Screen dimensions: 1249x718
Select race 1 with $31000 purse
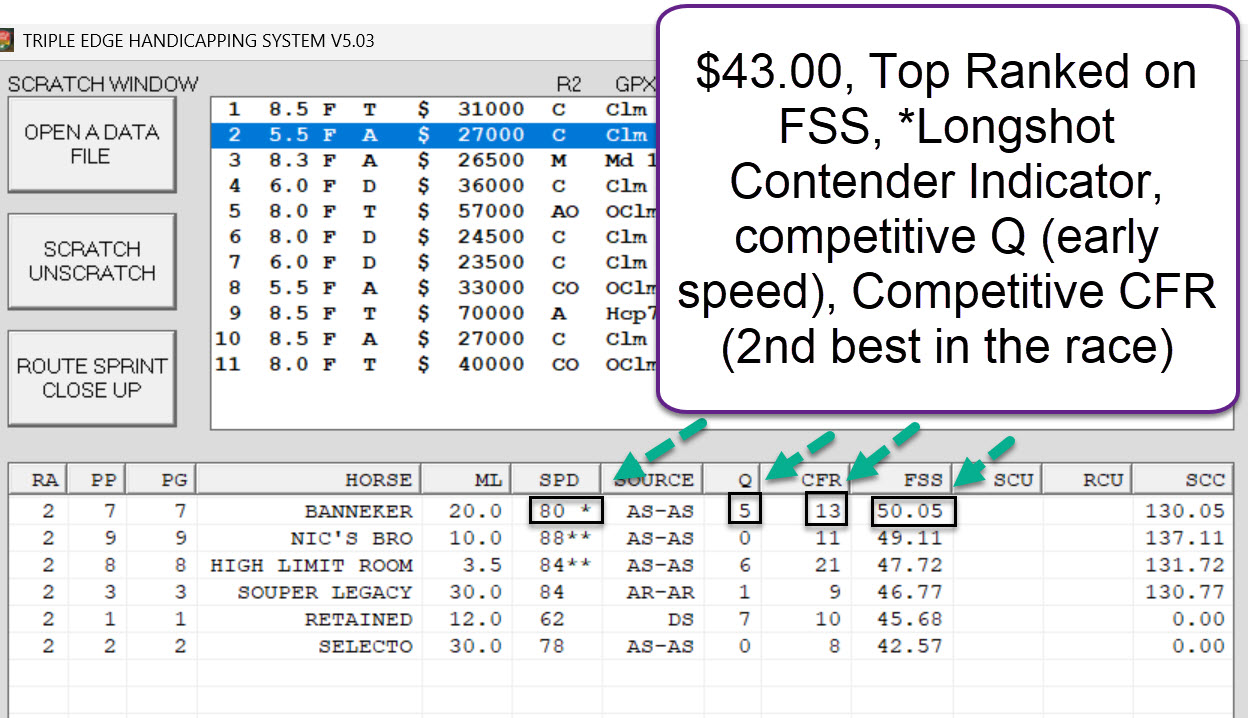click(430, 109)
